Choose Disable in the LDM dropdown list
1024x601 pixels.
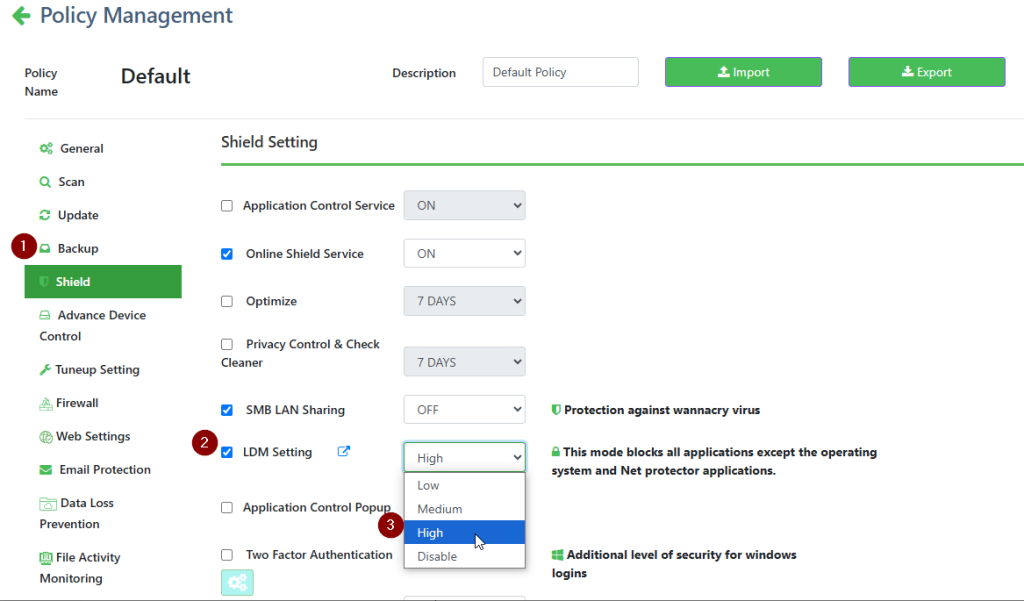[x=437, y=556]
